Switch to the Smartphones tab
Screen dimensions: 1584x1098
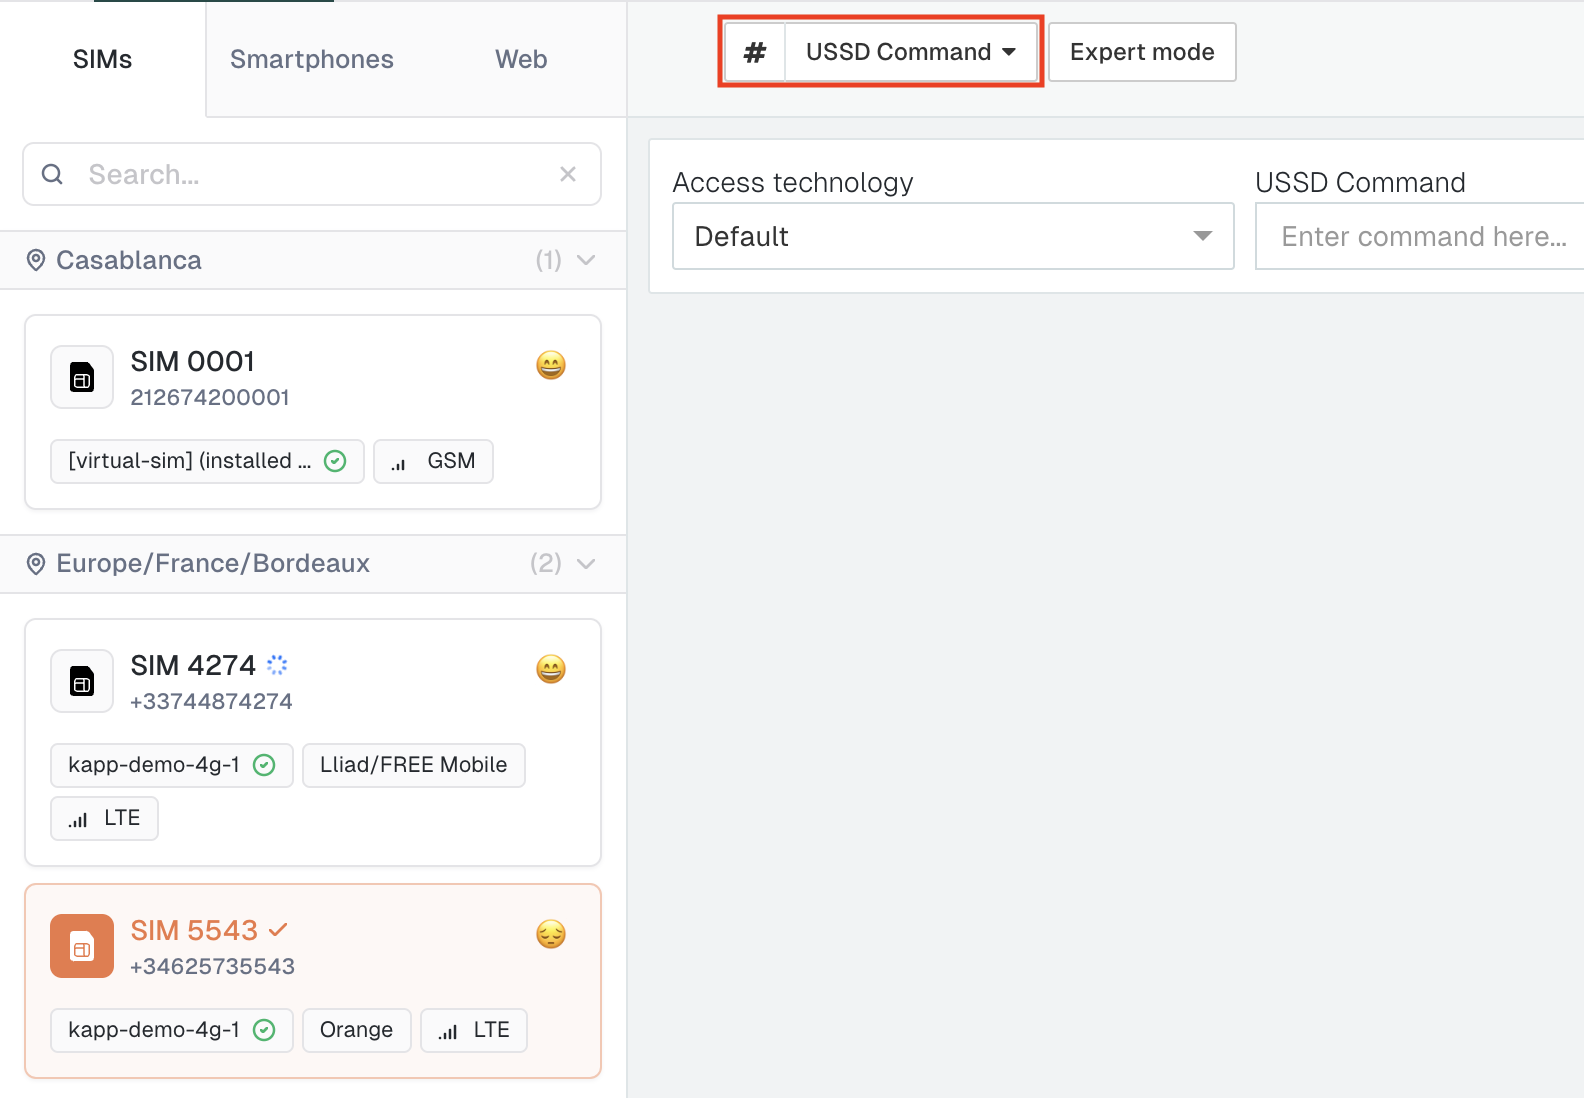click(x=312, y=60)
